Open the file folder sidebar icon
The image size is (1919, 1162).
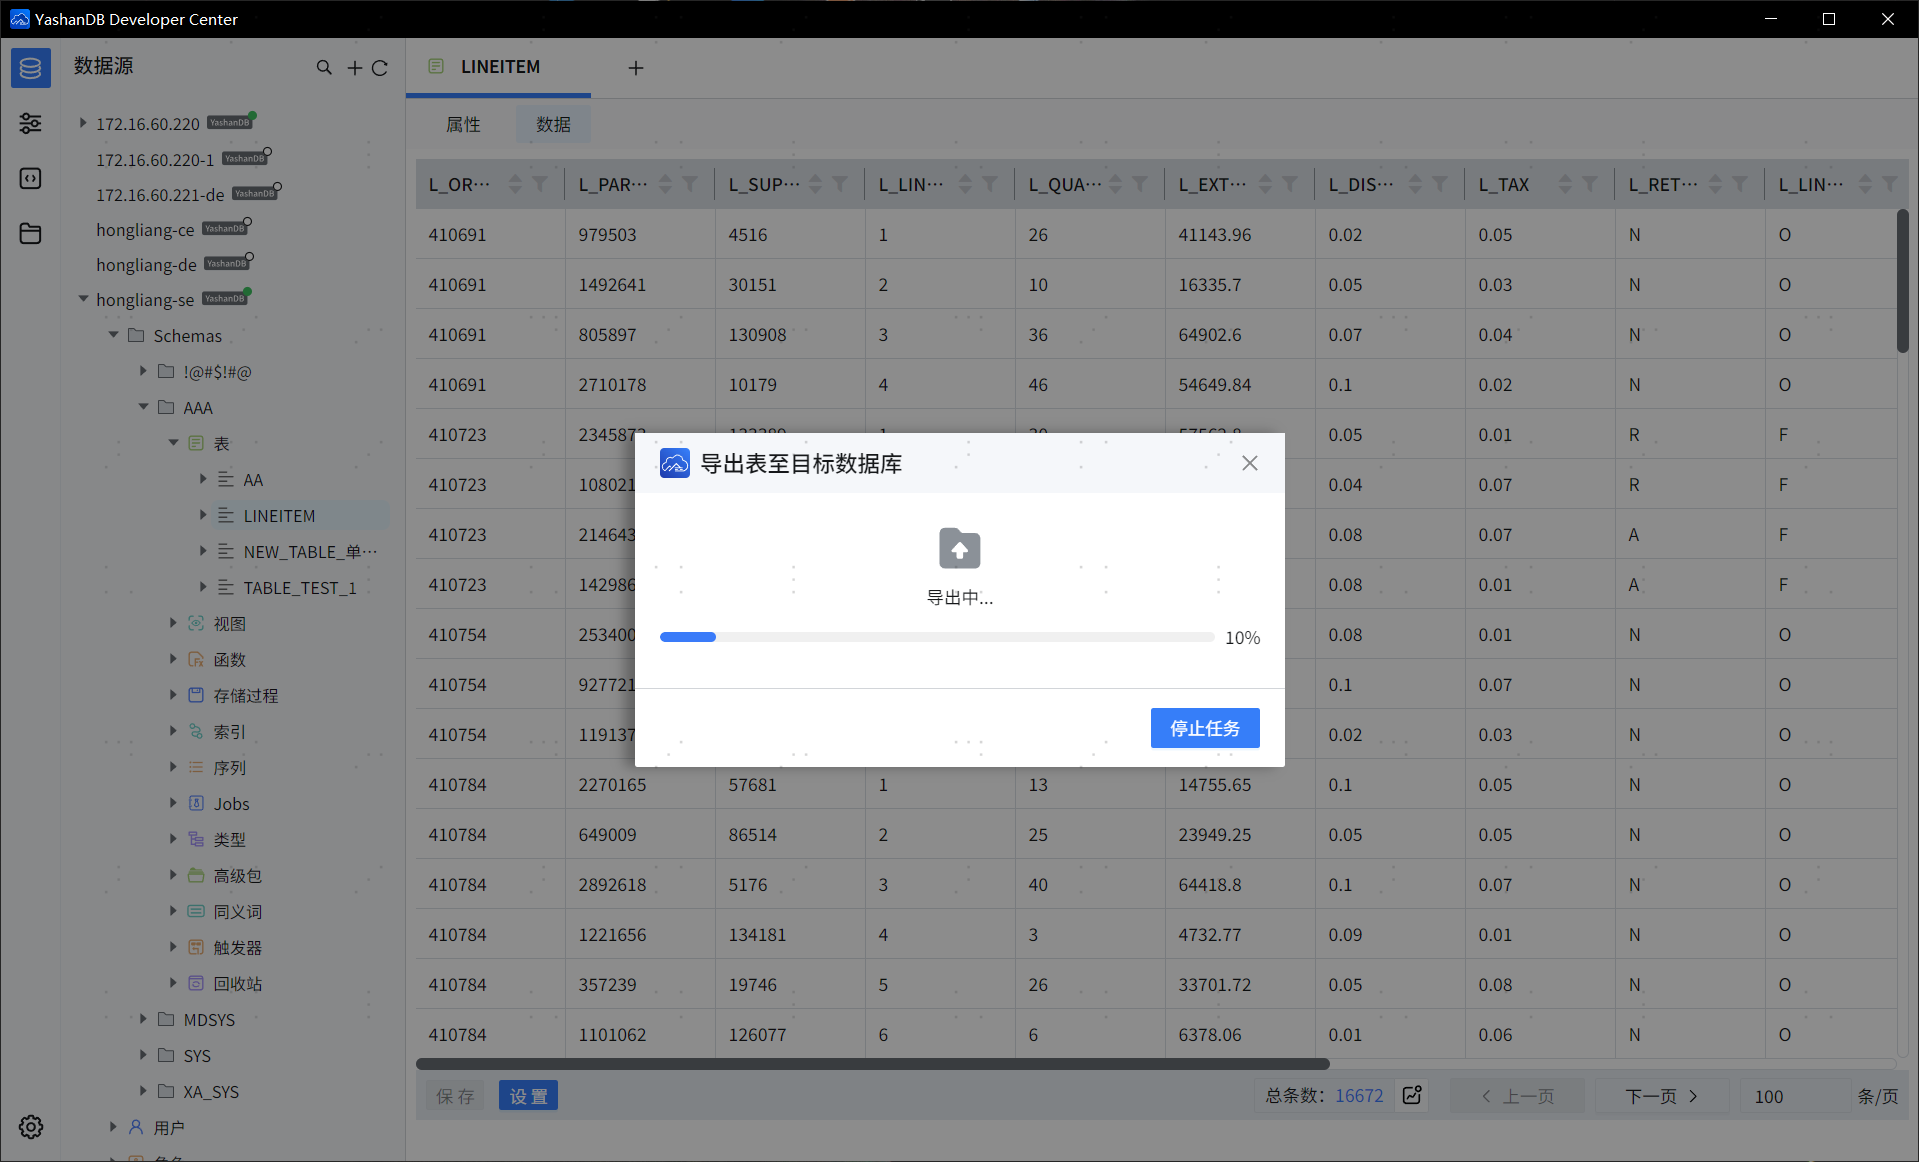(31, 233)
